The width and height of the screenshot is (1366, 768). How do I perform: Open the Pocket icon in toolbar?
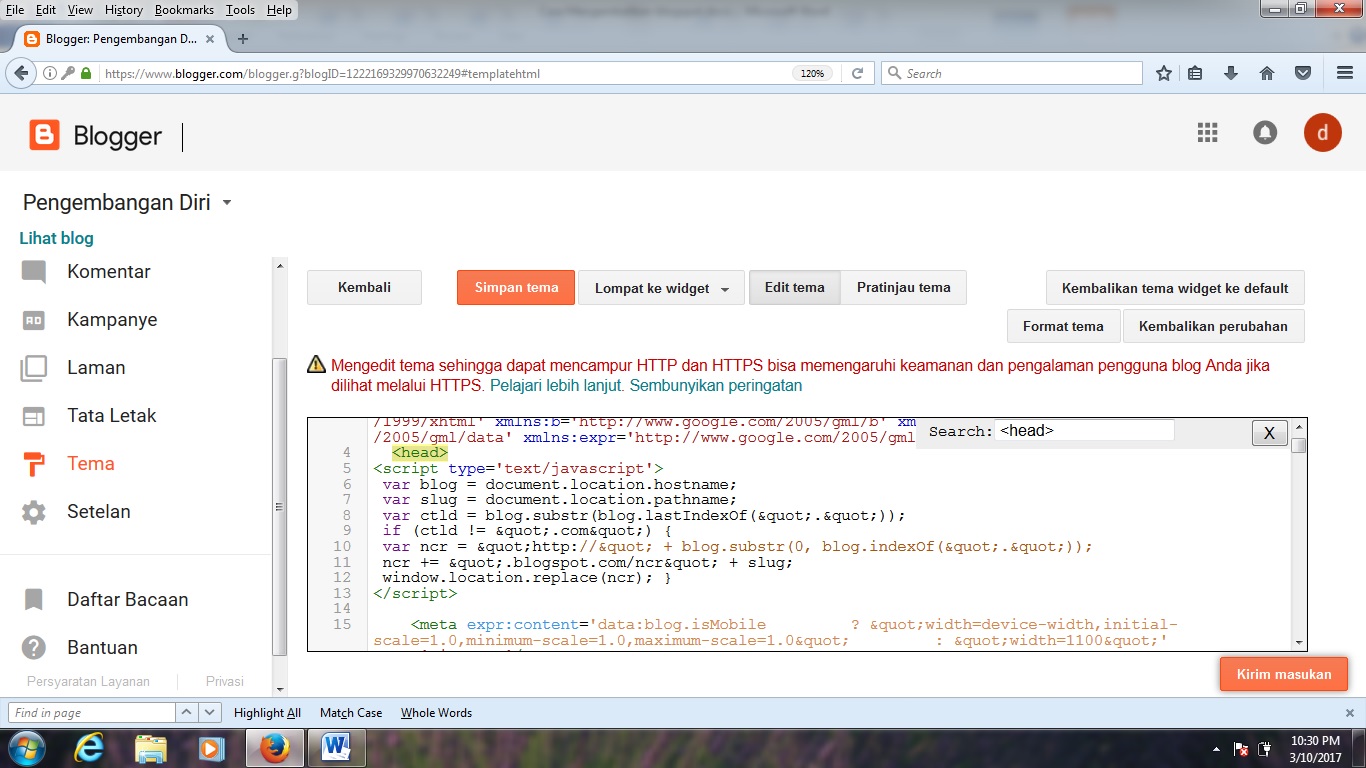(x=1303, y=73)
